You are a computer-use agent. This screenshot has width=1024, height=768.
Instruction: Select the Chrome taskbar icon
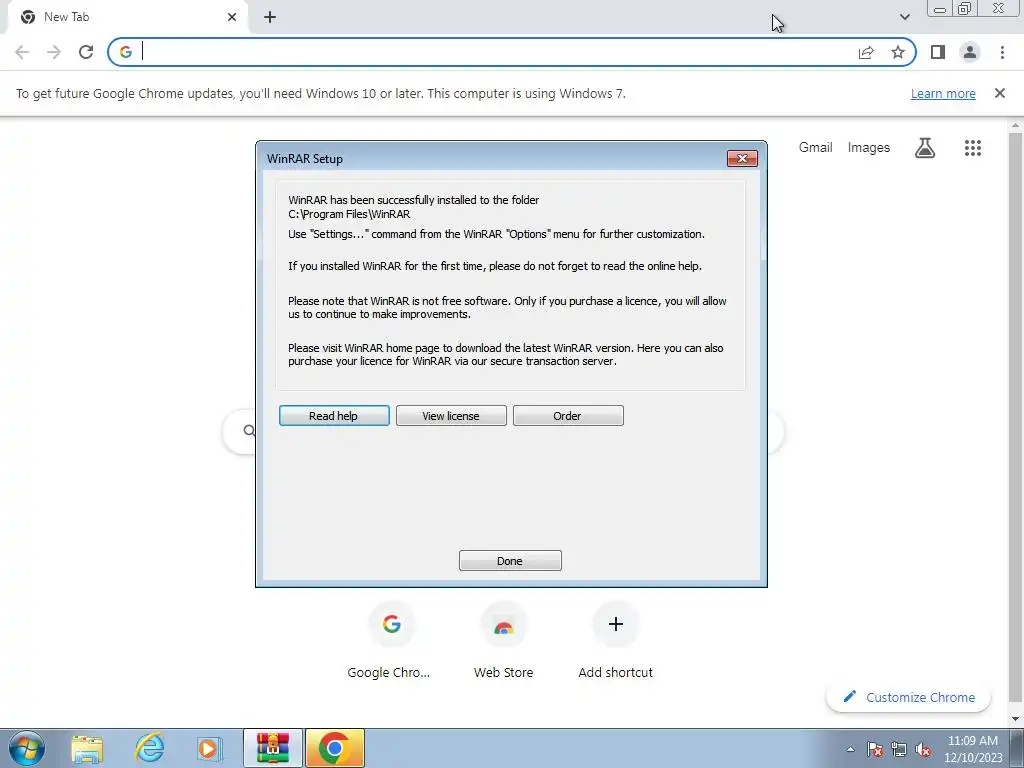click(x=334, y=748)
